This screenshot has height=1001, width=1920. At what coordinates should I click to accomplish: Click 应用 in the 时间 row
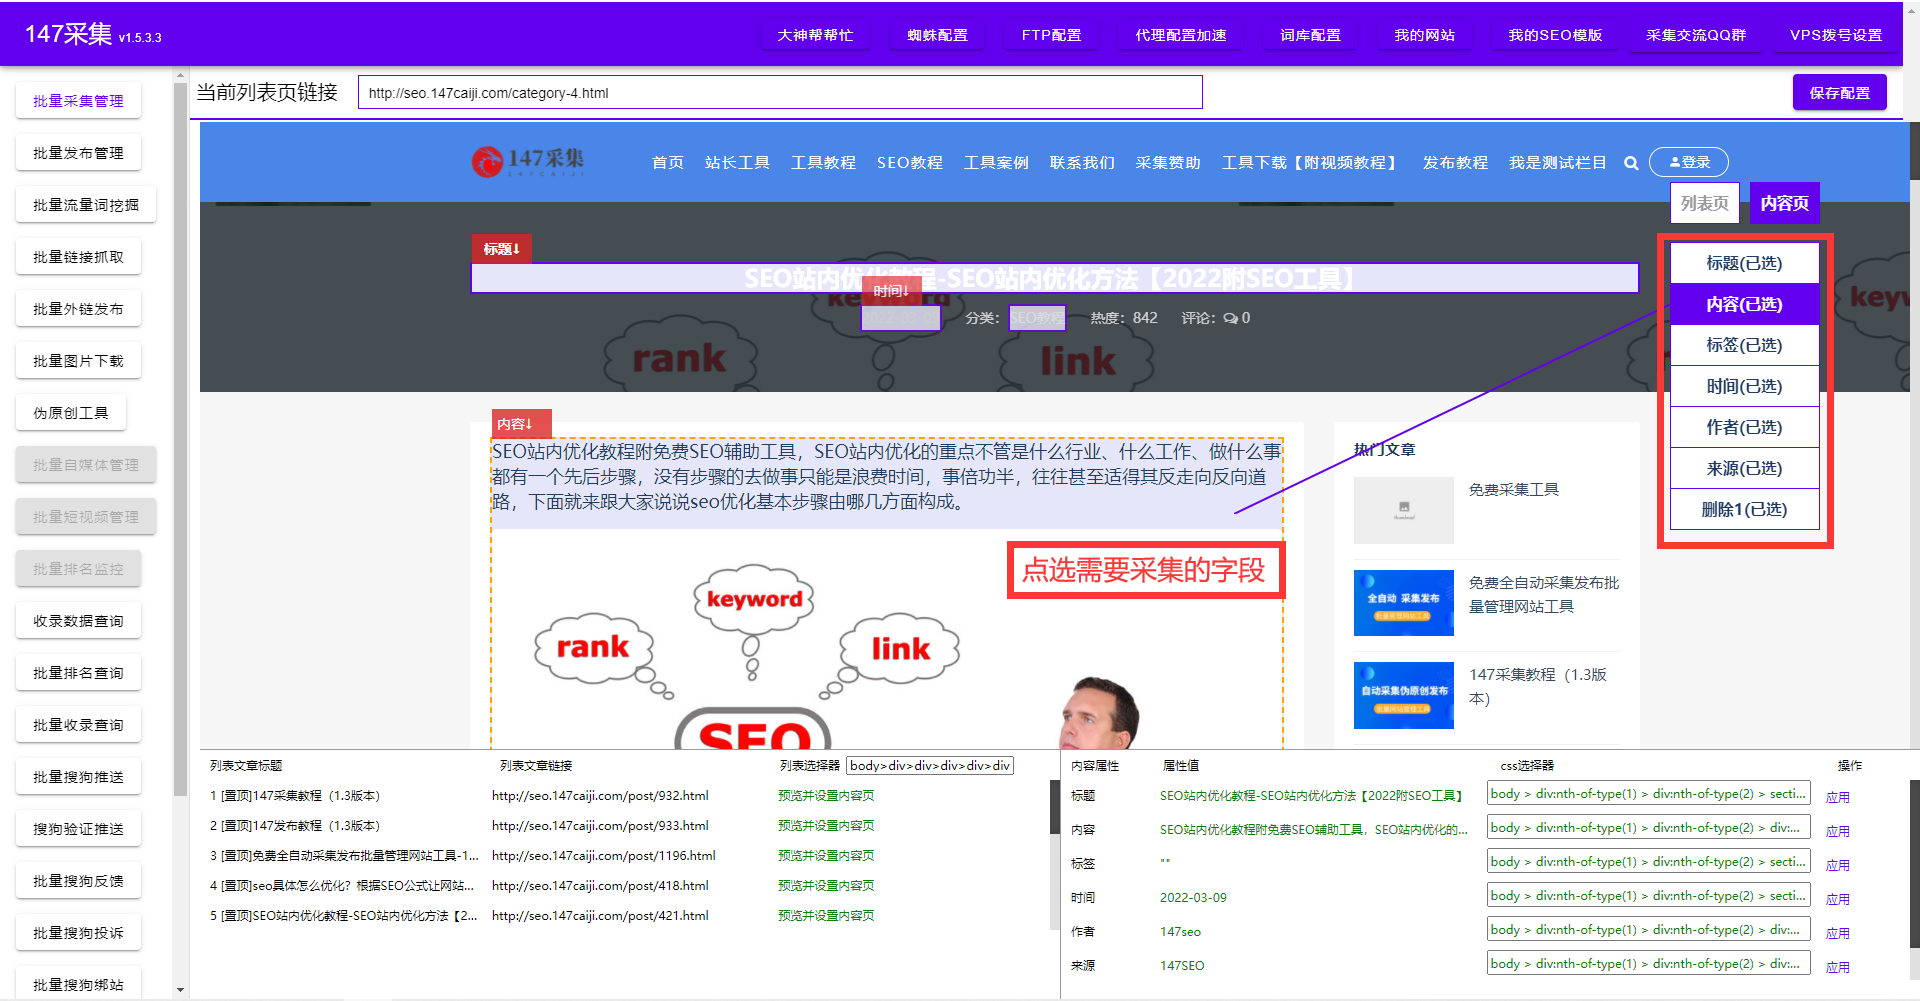pyautogui.click(x=1837, y=899)
